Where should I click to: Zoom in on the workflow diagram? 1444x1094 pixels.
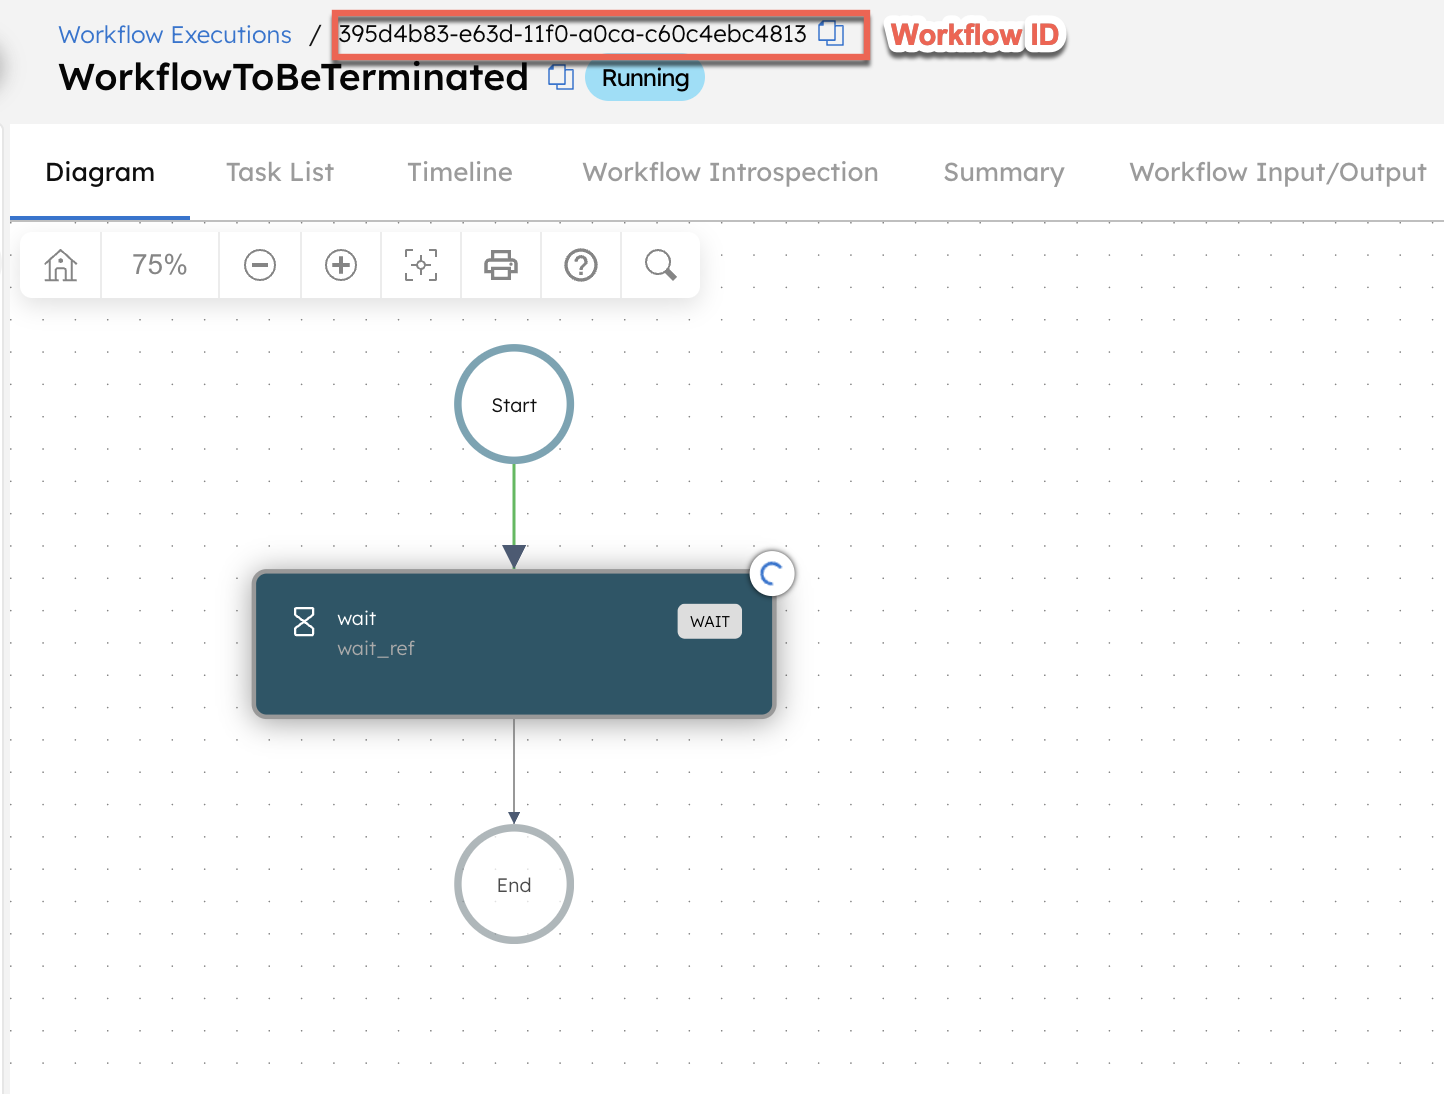340,265
